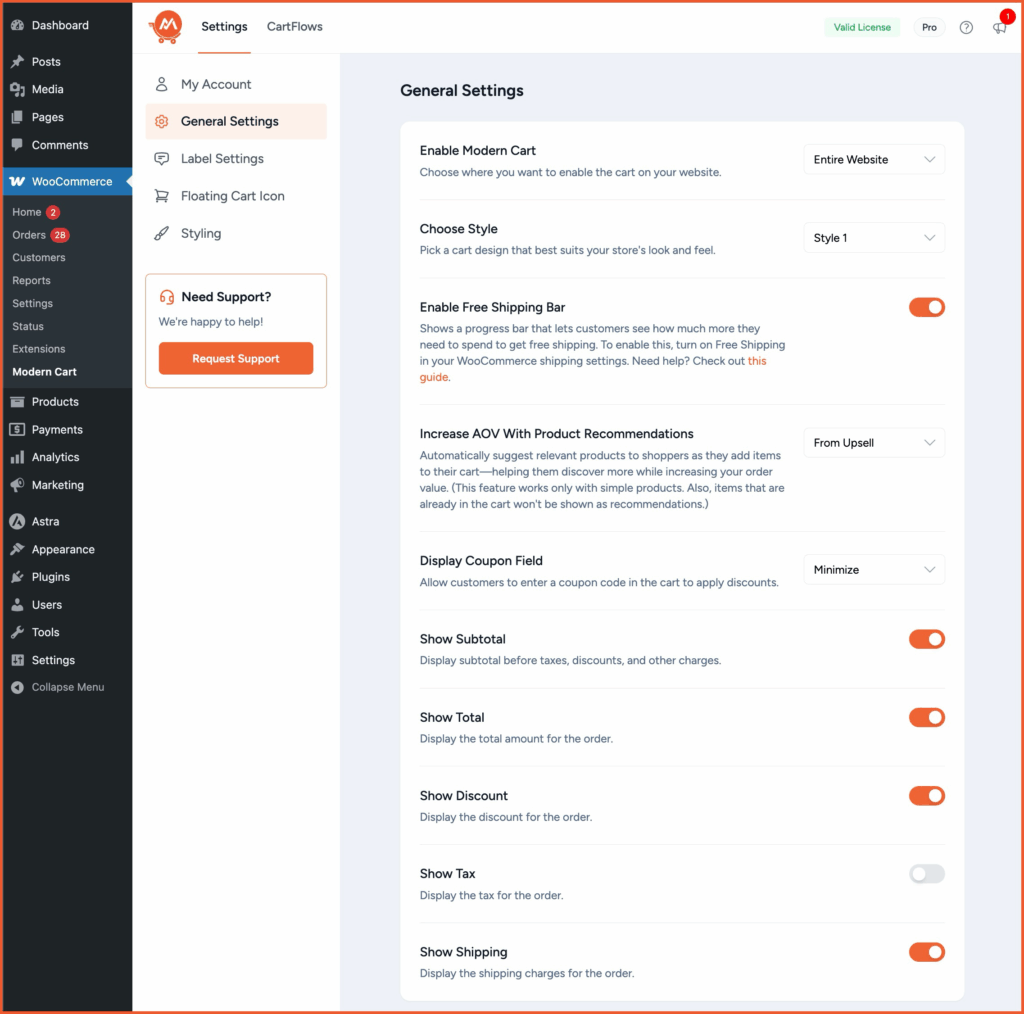The width and height of the screenshot is (1024, 1014).
Task: Open the Styling section
Action: 236,233
